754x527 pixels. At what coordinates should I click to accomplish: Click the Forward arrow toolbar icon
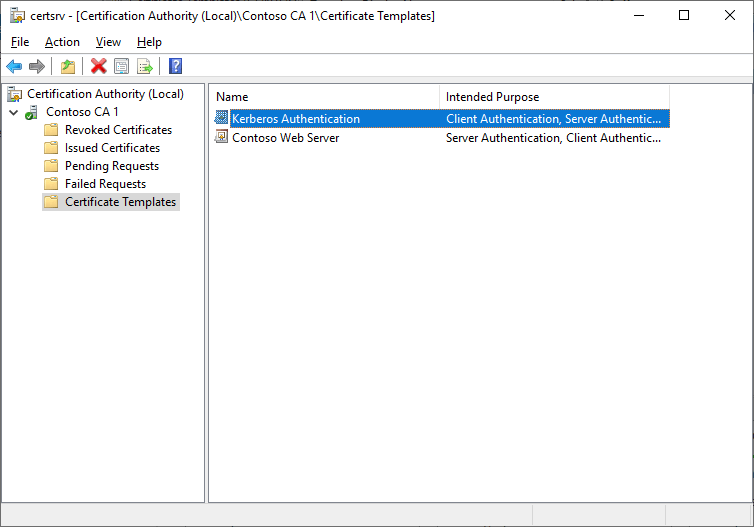click(x=37, y=66)
